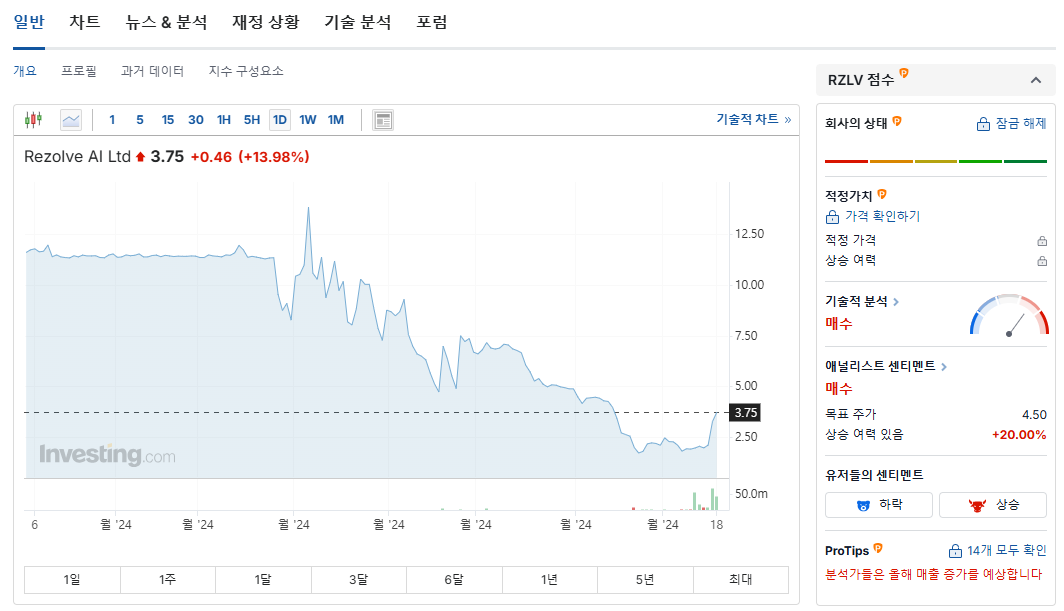Click the 매수 label under 기술적 분석

[839, 324]
